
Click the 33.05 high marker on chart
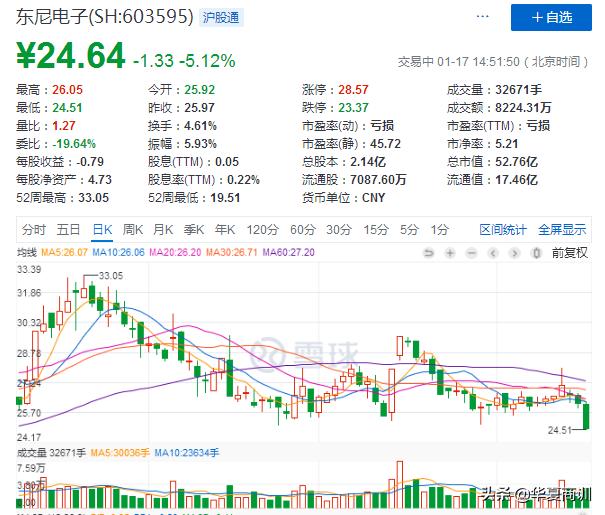pyautogui.click(x=111, y=276)
